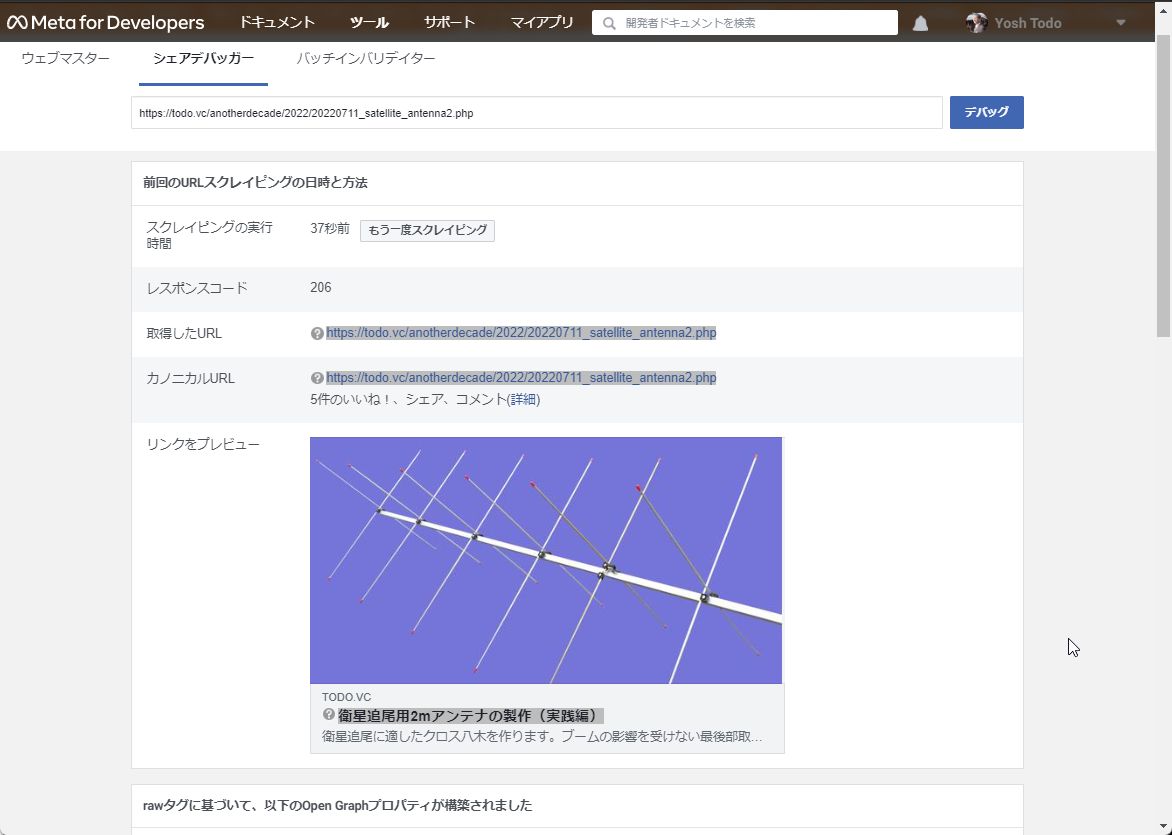The image size is (1172, 835).
Task: Focus the URL debug input field
Action: [536, 113]
